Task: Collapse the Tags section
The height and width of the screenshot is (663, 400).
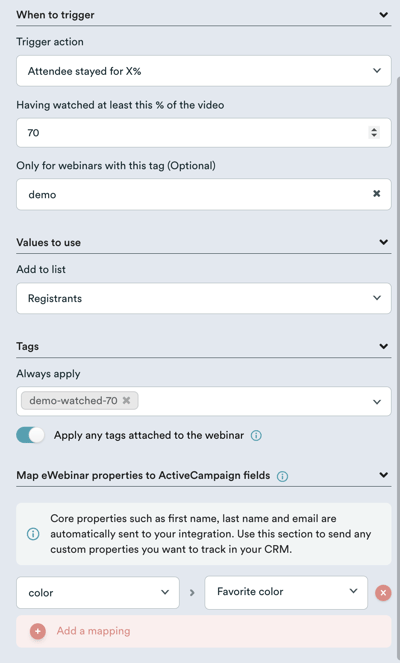Action: coord(384,346)
